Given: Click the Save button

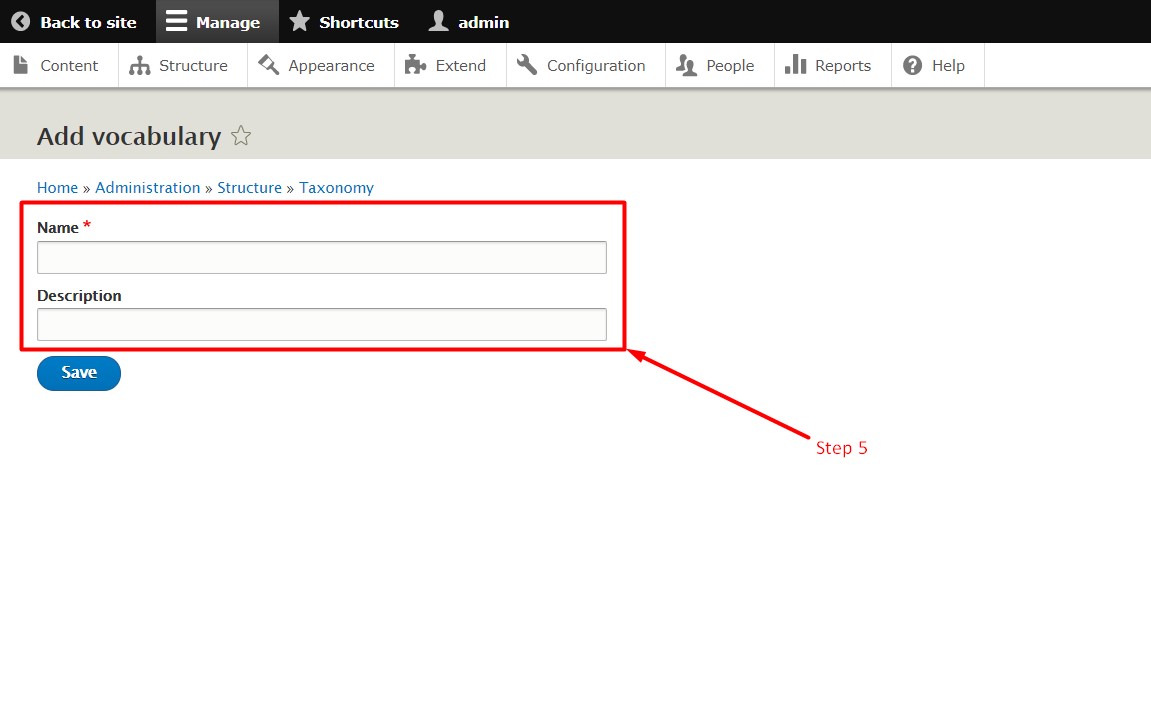Looking at the screenshot, I should pyautogui.click(x=79, y=373).
